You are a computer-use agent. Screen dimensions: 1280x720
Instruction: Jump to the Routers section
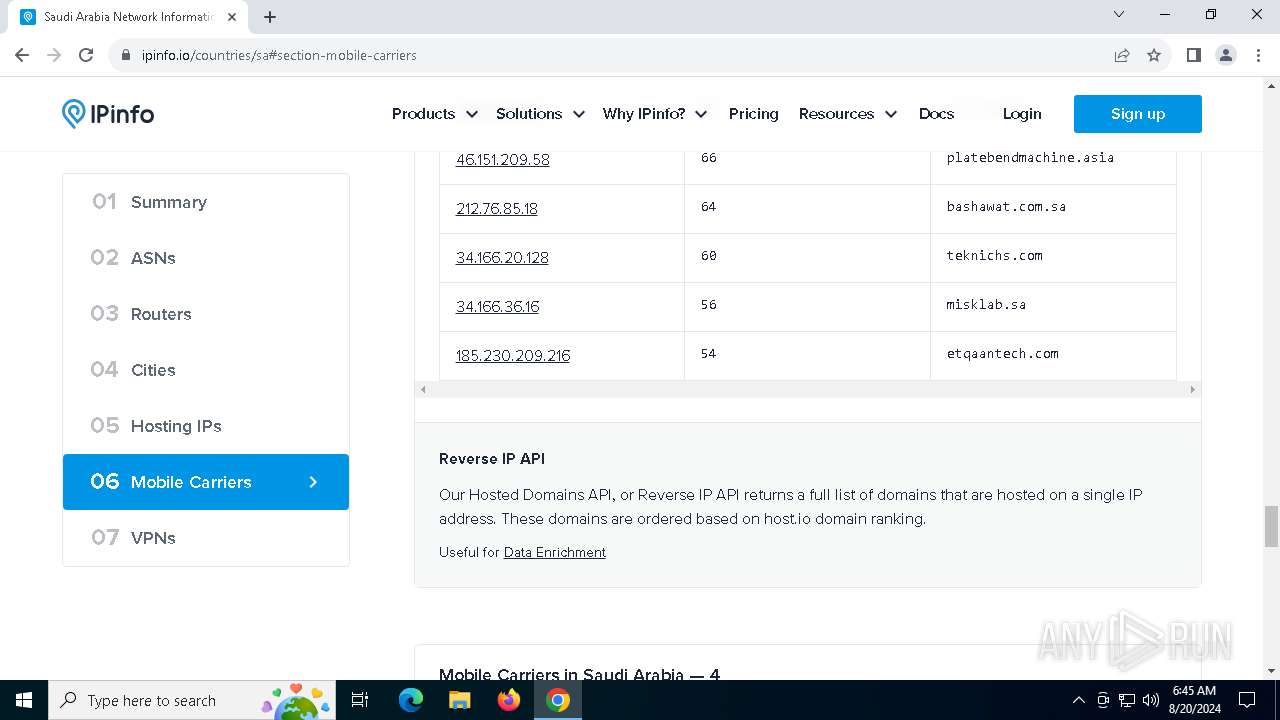pyautogui.click(x=206, y=314)
